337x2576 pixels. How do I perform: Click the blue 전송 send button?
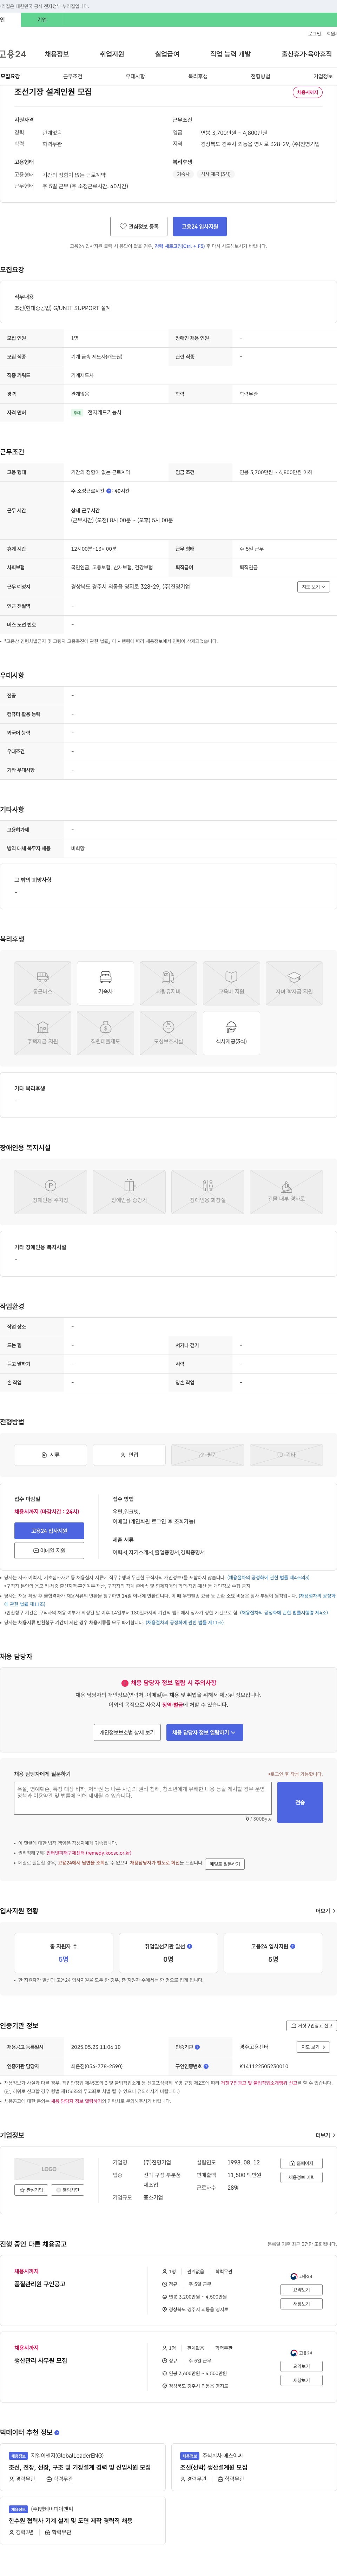pos(300,1802)
